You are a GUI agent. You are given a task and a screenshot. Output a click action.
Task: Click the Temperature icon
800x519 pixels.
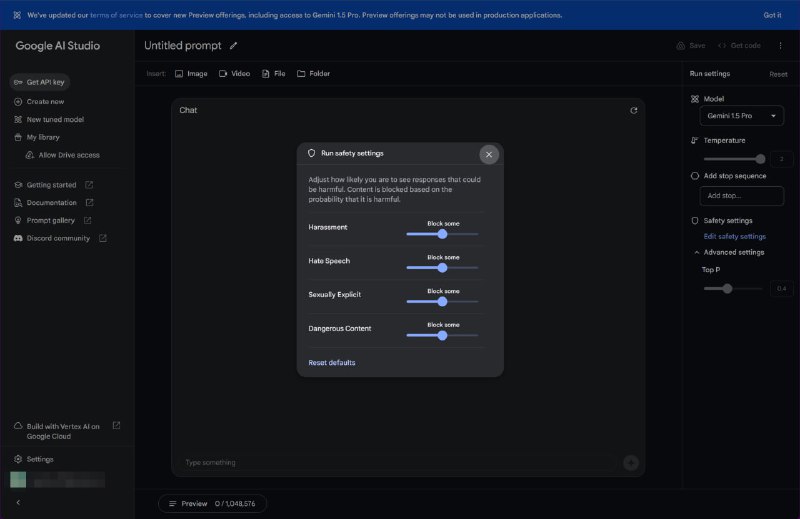coord(694,140)
